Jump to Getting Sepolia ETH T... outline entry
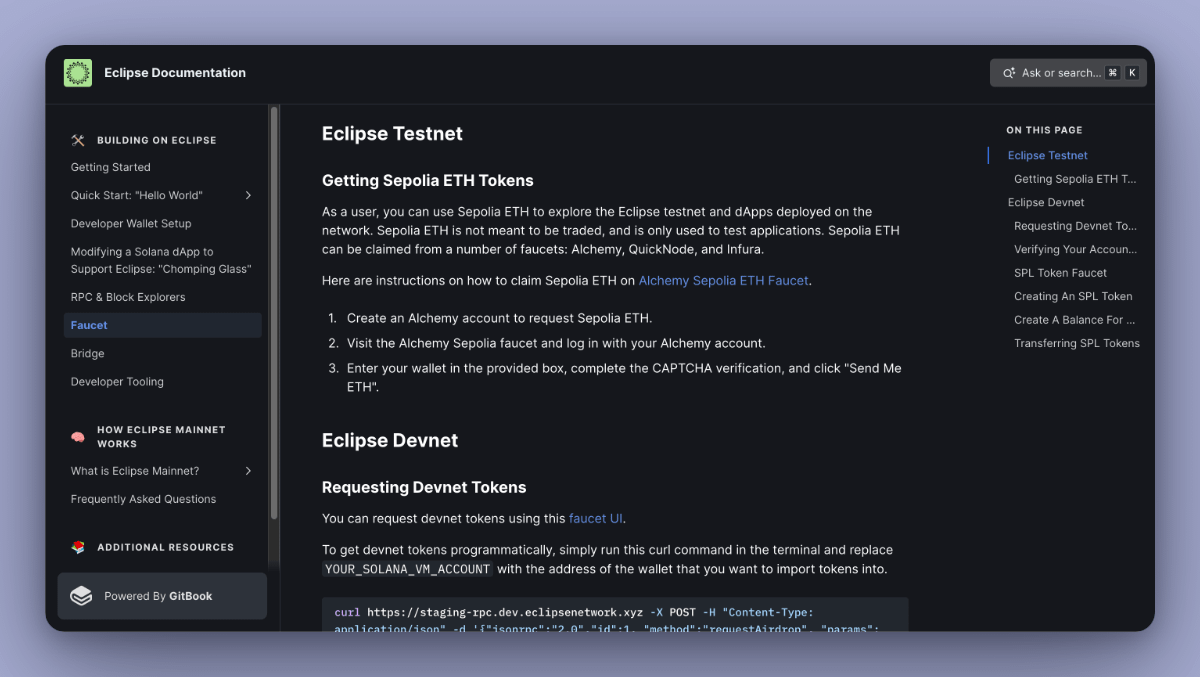The image size is (1200, 677). (x=1075, y=179)
